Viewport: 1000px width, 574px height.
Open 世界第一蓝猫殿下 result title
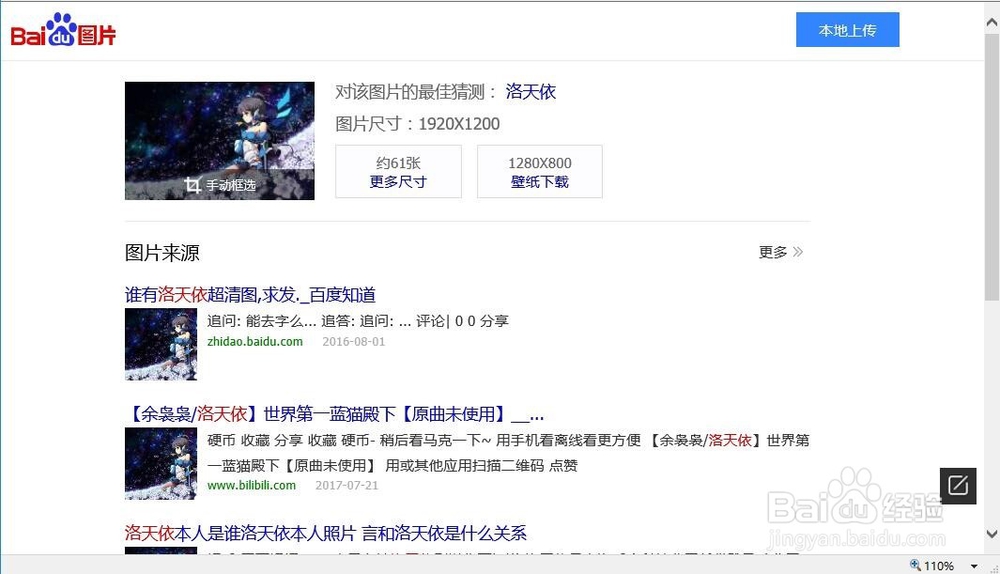(337, 415)
